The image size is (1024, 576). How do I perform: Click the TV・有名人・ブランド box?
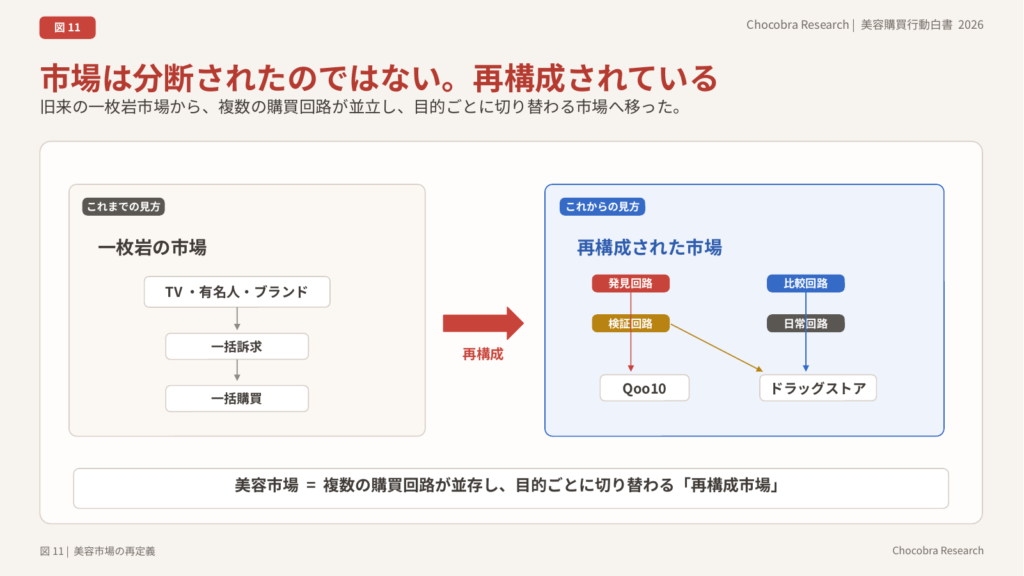237,292
